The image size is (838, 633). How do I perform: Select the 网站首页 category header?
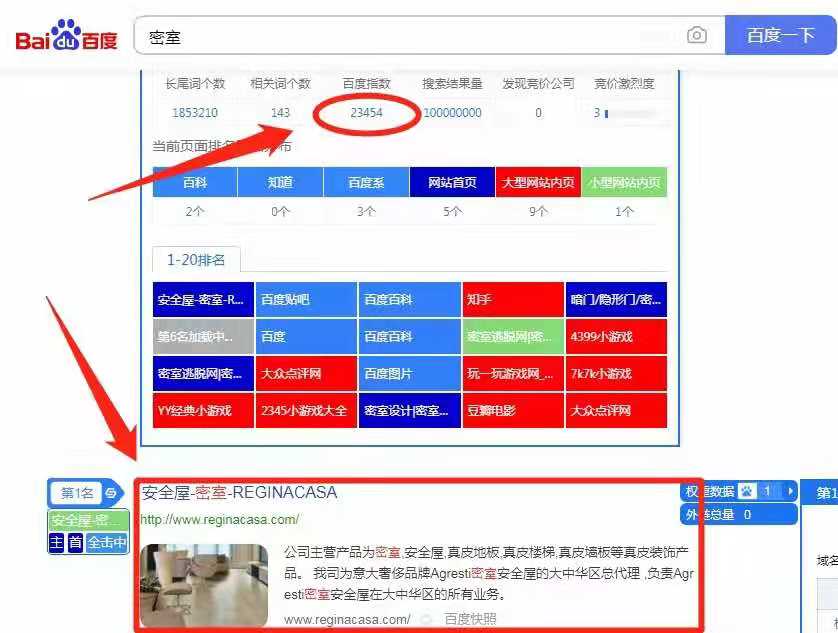[452, 183]
